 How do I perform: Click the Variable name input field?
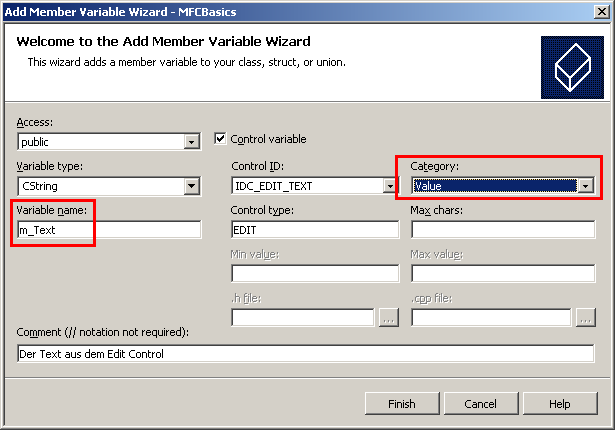coord(109,230)
